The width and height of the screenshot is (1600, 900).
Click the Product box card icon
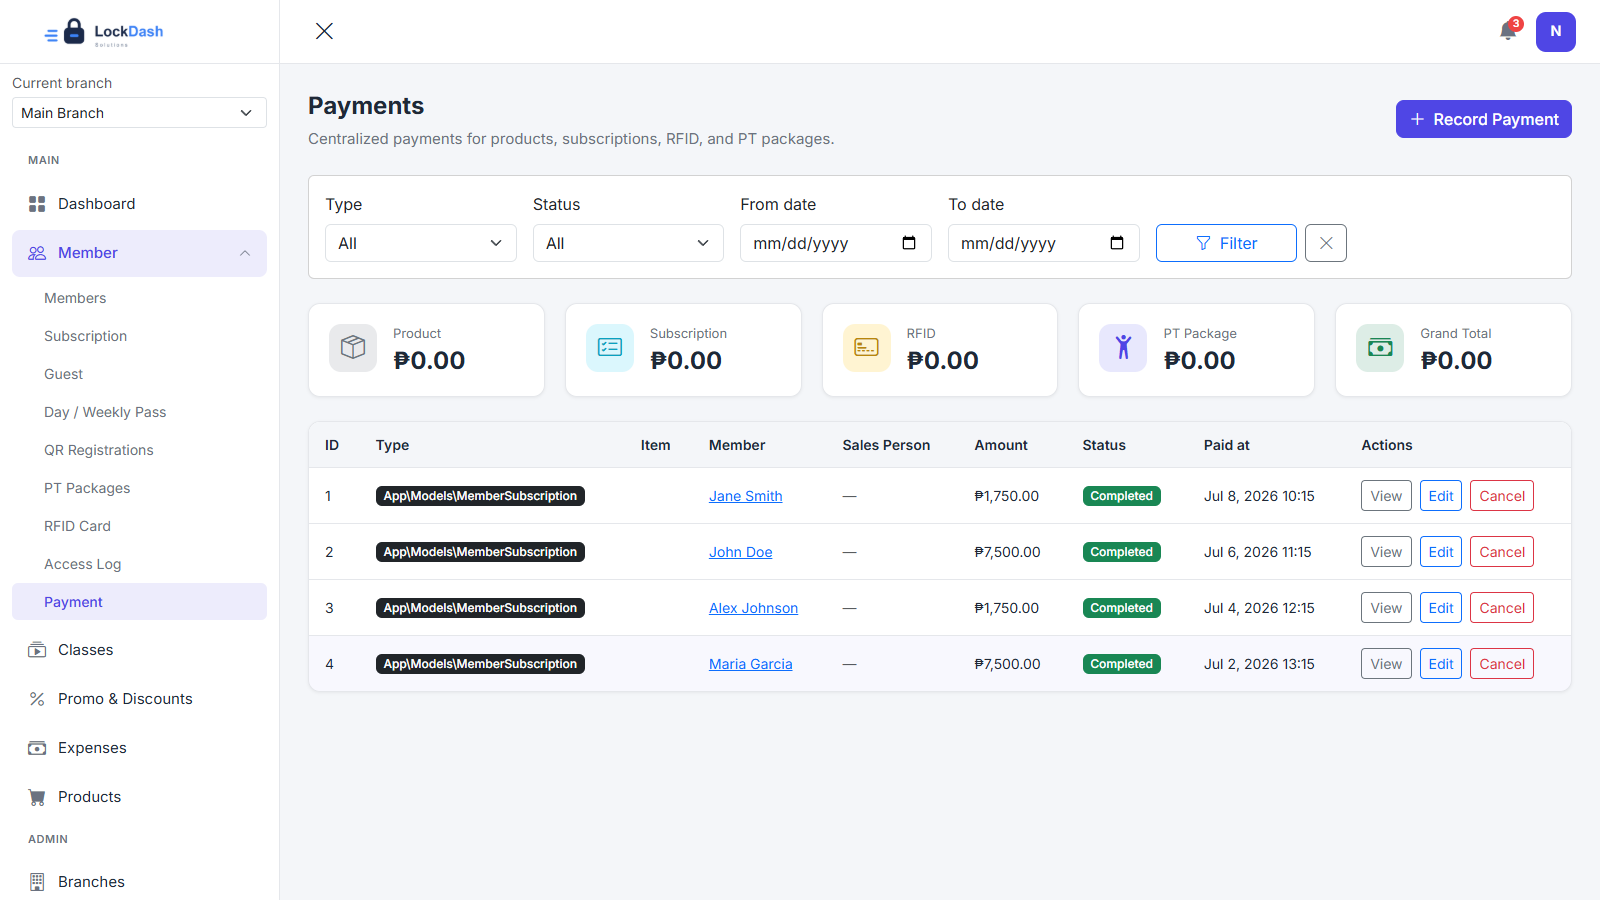353,348
